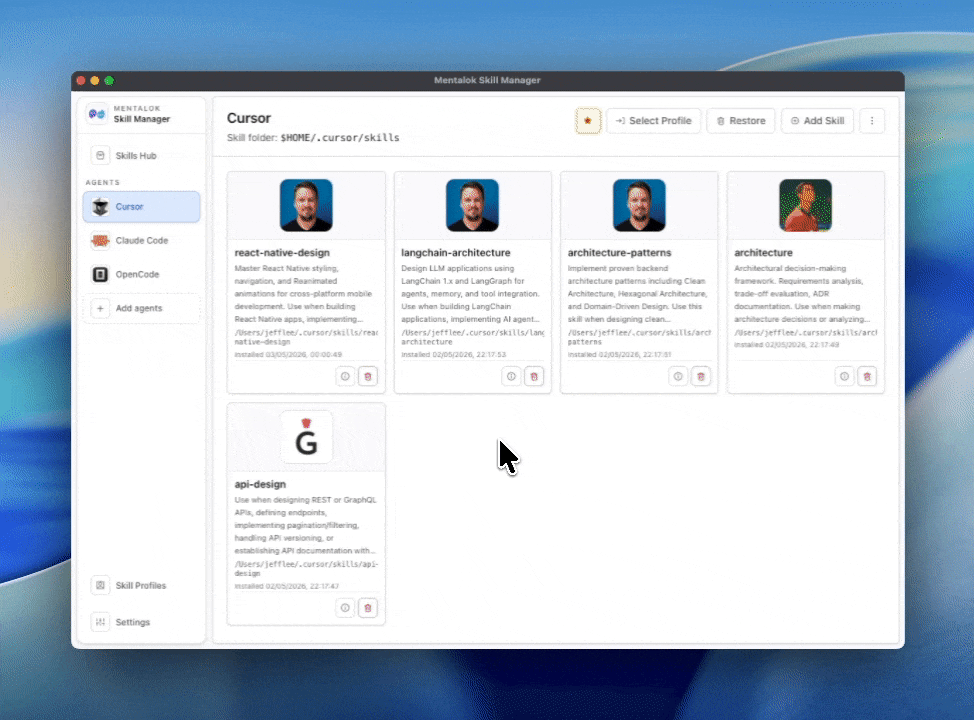Click the react-native-design author thumbnail
This screenshot has height=720, width=974.
tap(306, 206)
